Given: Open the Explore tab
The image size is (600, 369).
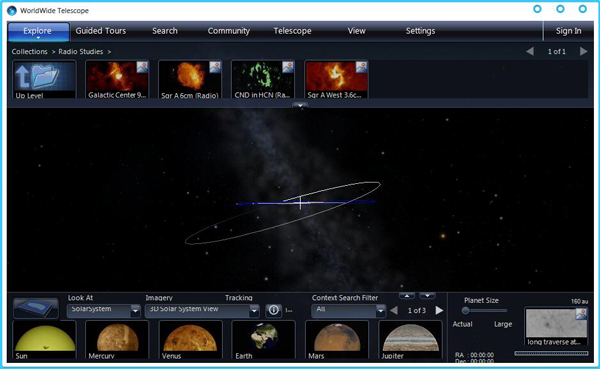Looking at the screenshot, I should [38, 31].
